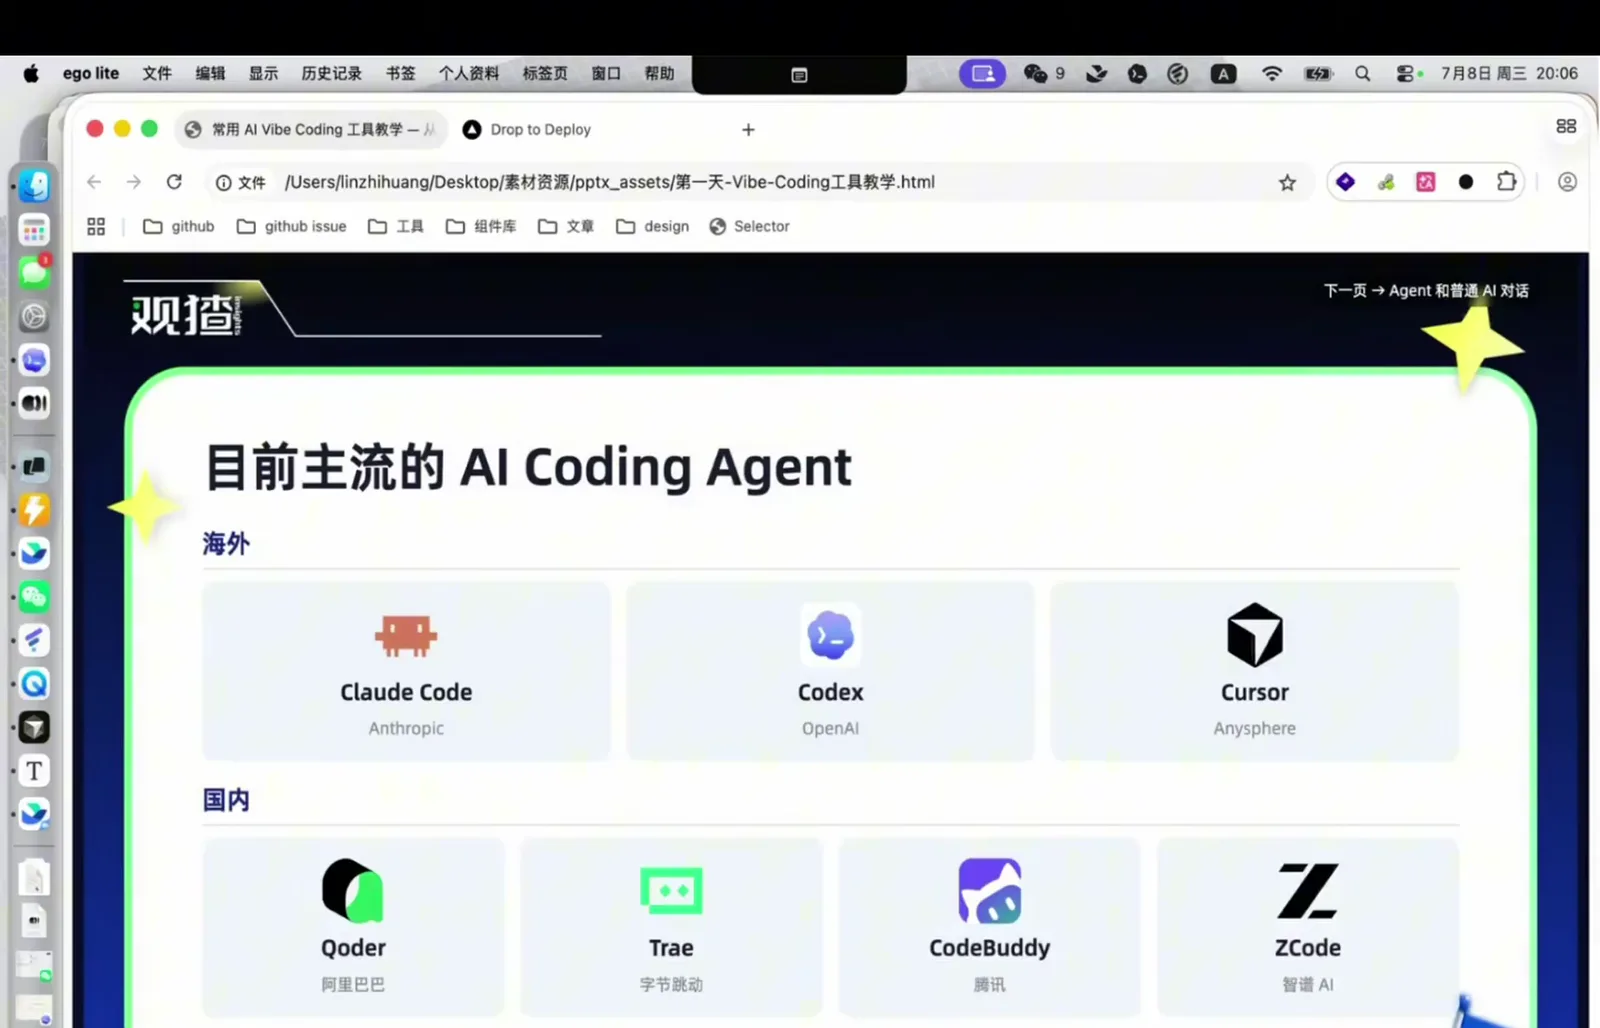The image size is (1600, 1028).
Task: Open the 文件 menu in menu bar
Action: pos(157,73)
